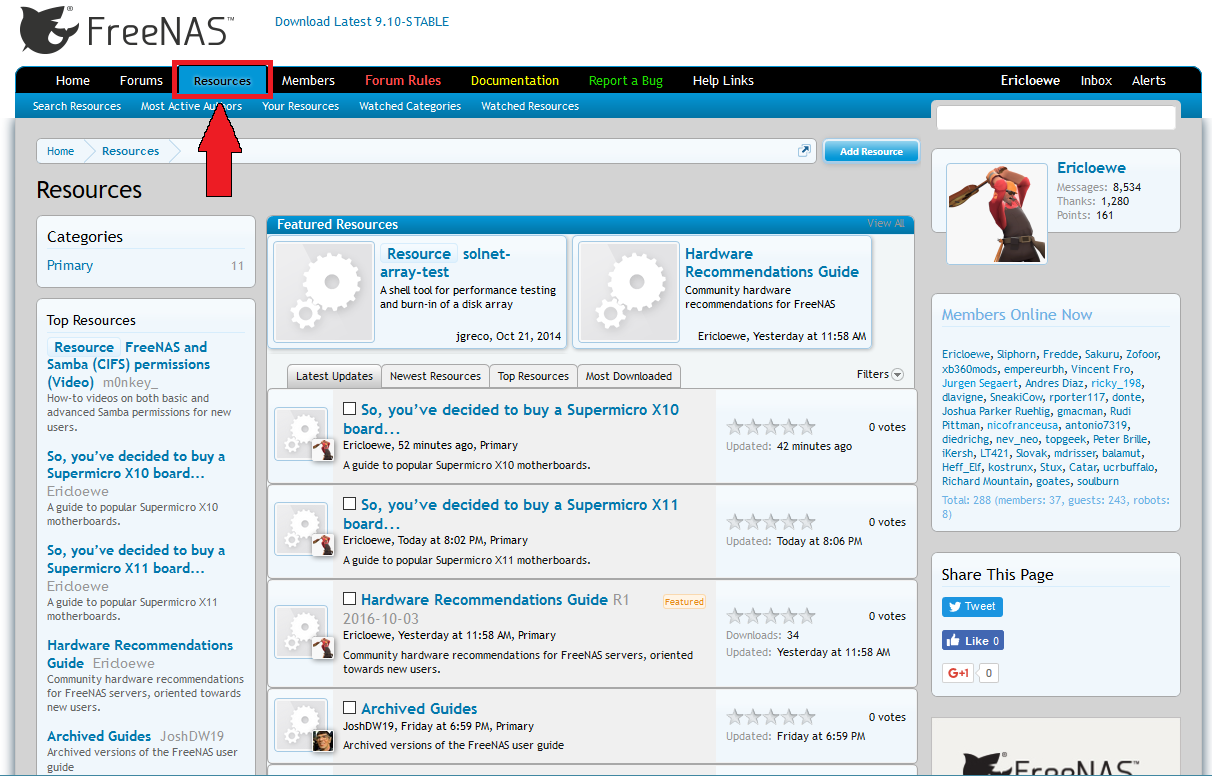Open the Home navigation tab
This screenshot has height=776, width=1212.
pos(73,81)
